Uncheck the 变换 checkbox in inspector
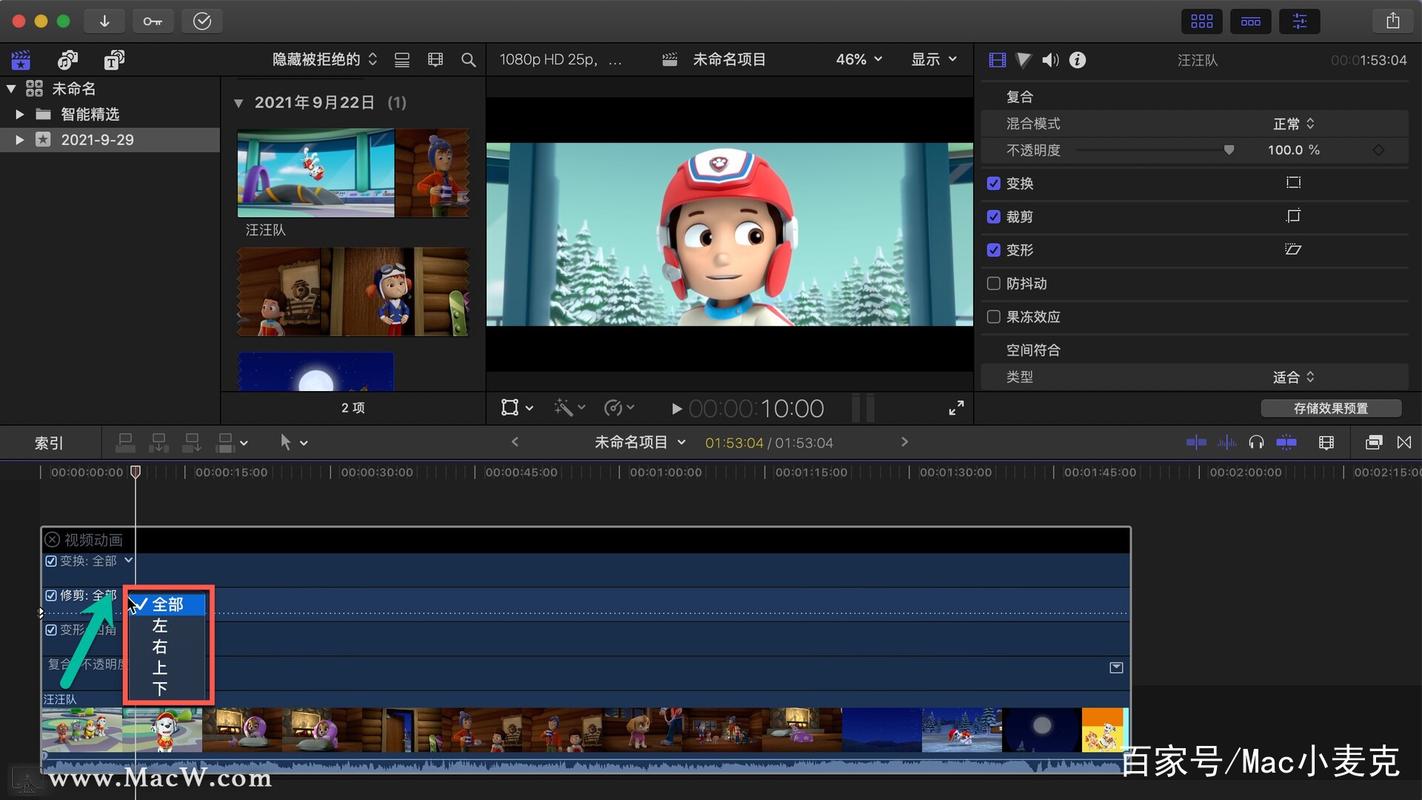The height and width of the screenshot is (800, 1422). coord(993,183)
